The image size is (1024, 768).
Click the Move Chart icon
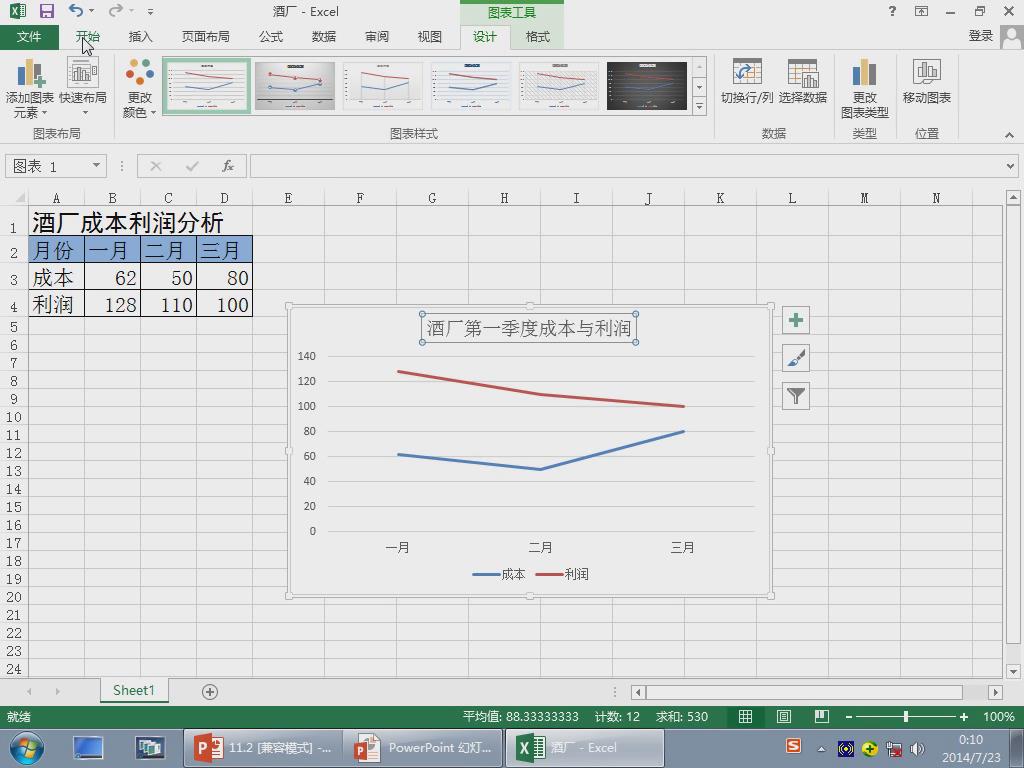tap(926, 82)
